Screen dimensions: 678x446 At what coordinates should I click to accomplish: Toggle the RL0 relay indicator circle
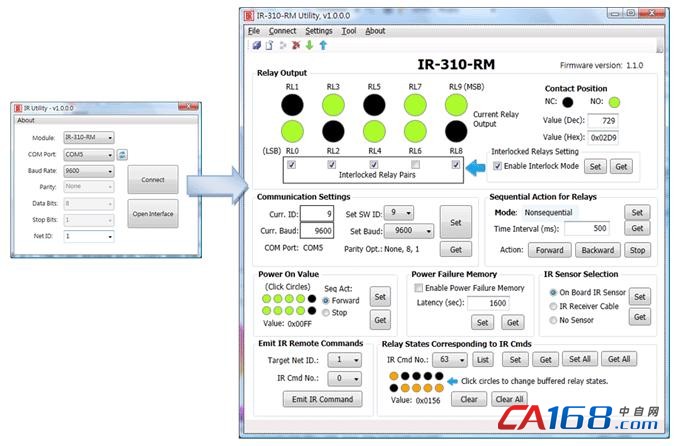tap(292, 132)
